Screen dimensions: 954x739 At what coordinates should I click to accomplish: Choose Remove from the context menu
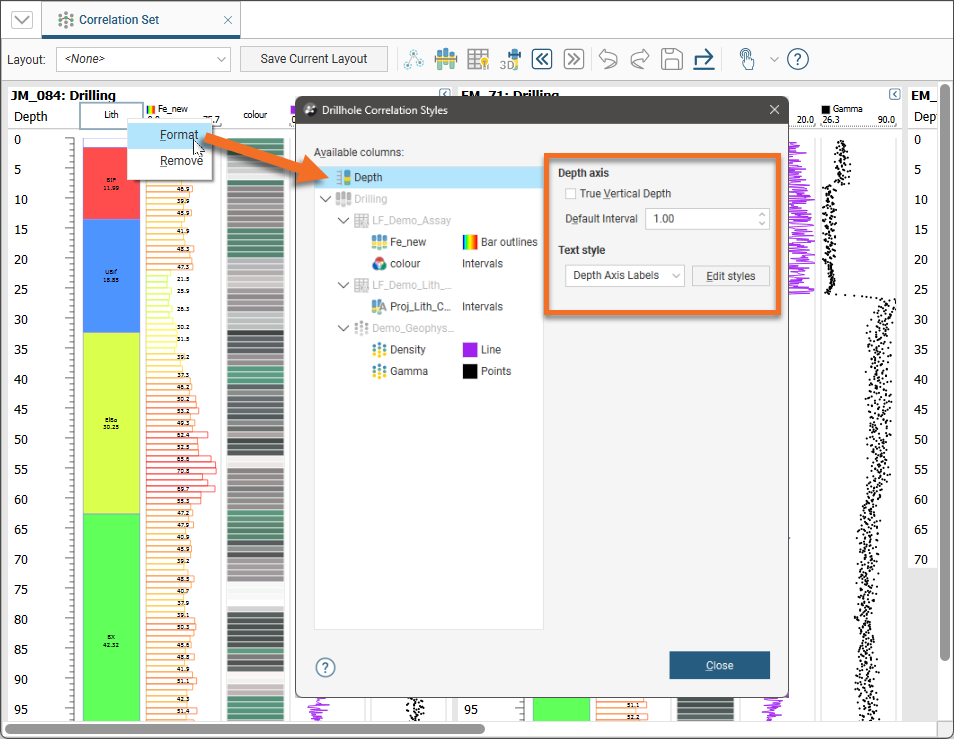[180, 160]
